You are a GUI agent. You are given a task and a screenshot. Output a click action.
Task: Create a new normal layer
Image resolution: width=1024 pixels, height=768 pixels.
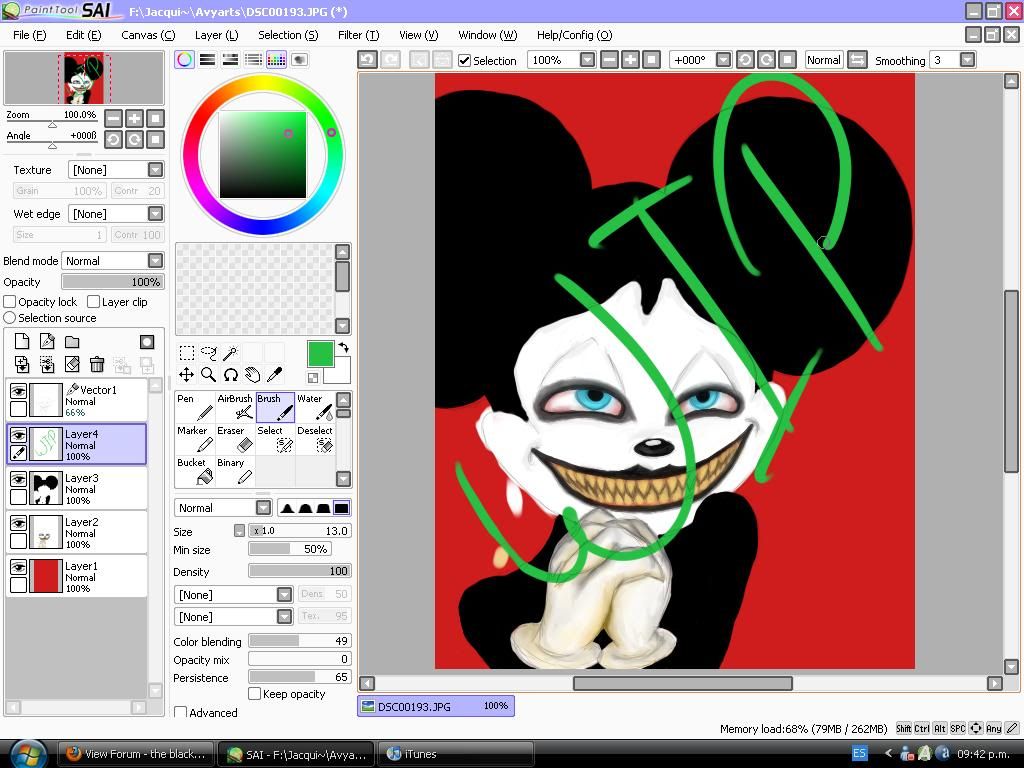click(22, 342)
